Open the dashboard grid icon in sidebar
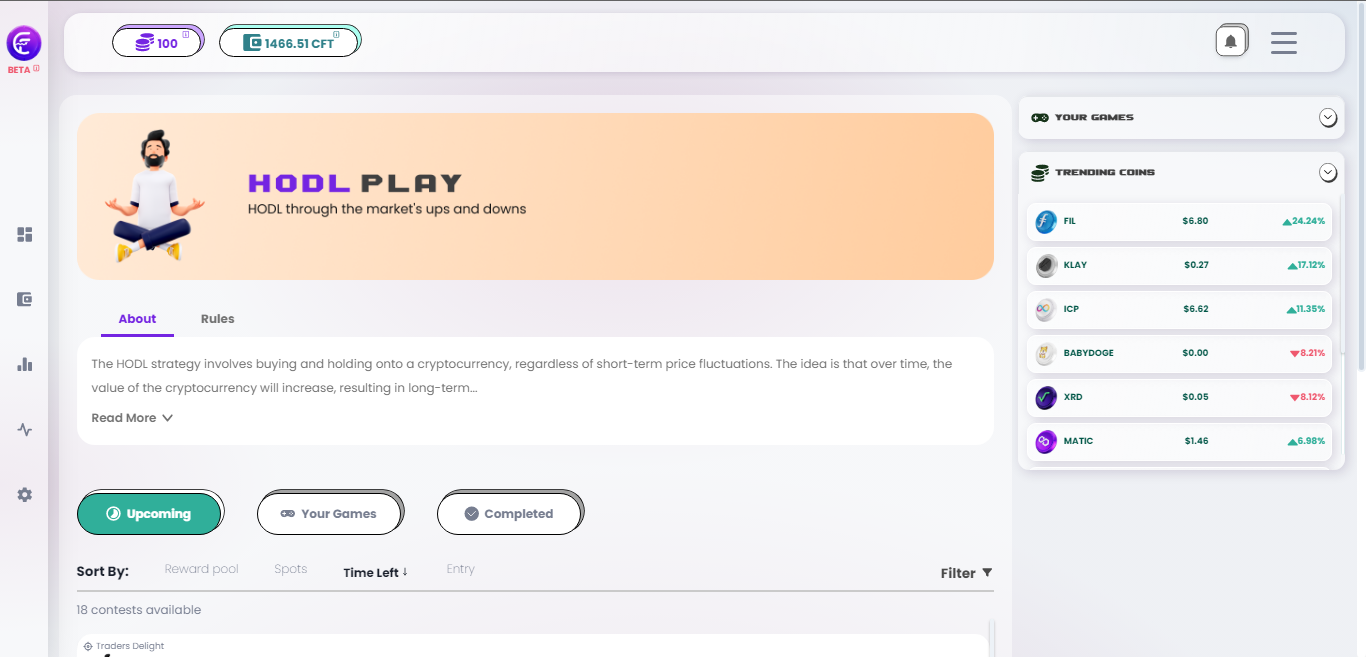1366x657 pixels. (x=24, y=234)
